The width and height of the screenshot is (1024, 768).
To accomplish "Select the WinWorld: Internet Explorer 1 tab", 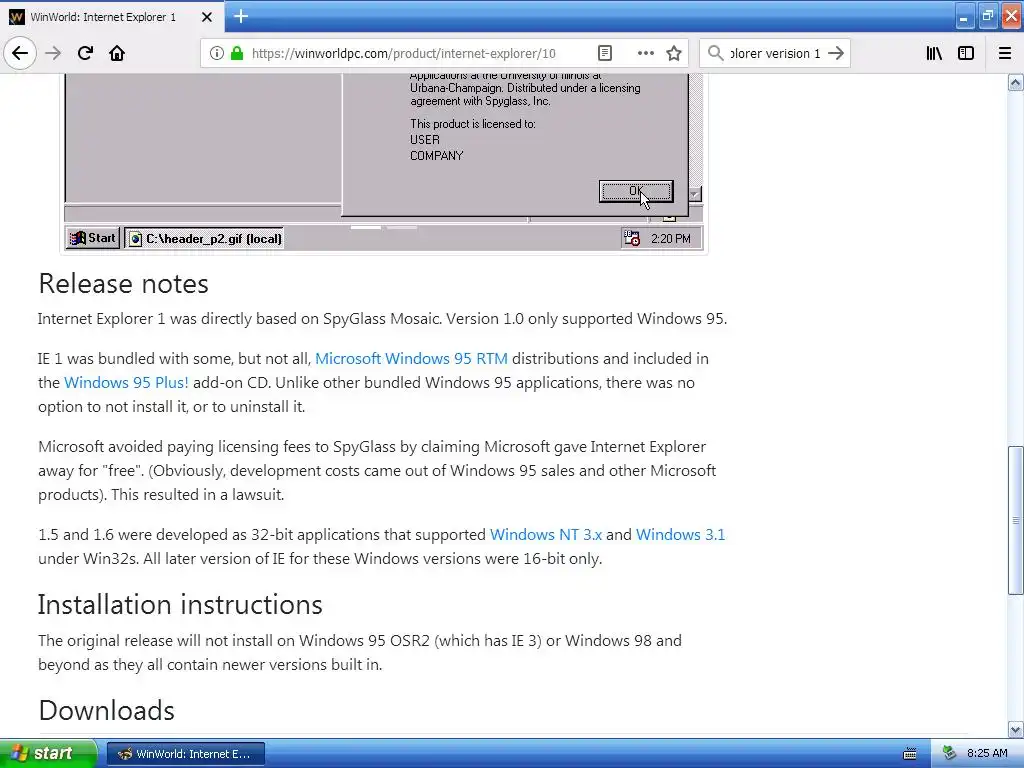I will 112,16.
